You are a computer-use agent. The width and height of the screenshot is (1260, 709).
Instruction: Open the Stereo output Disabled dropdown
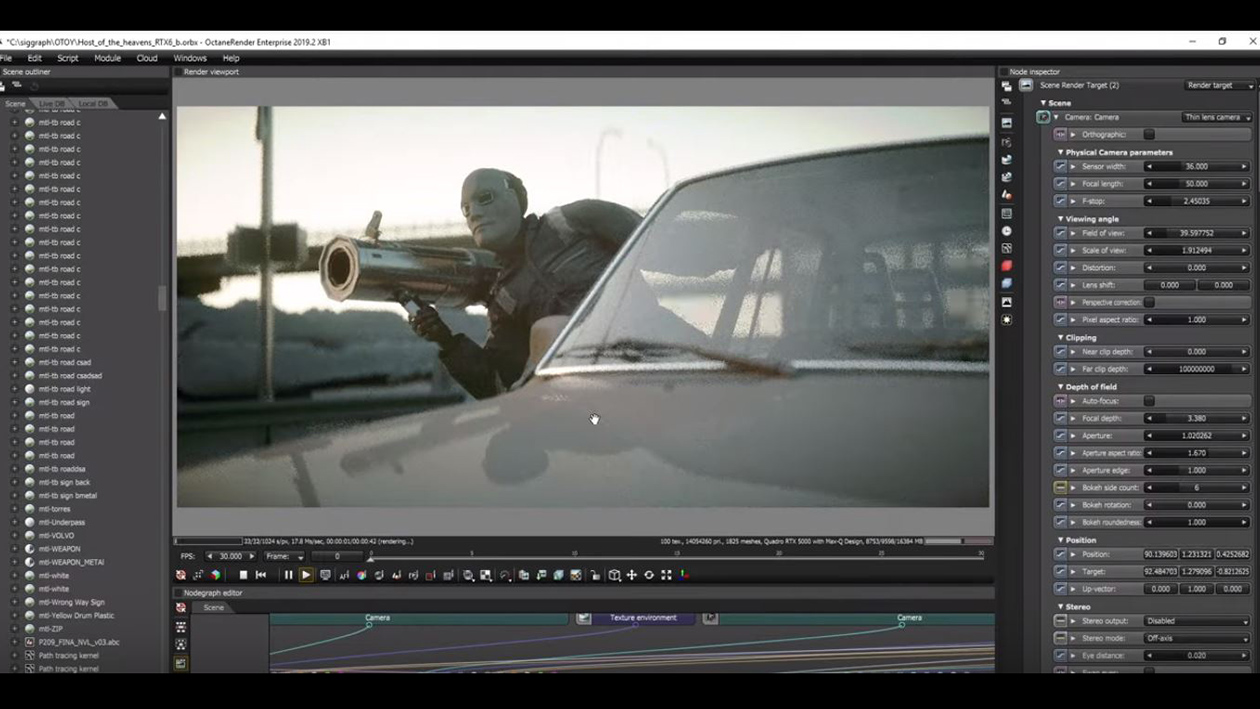point(1197,621)
